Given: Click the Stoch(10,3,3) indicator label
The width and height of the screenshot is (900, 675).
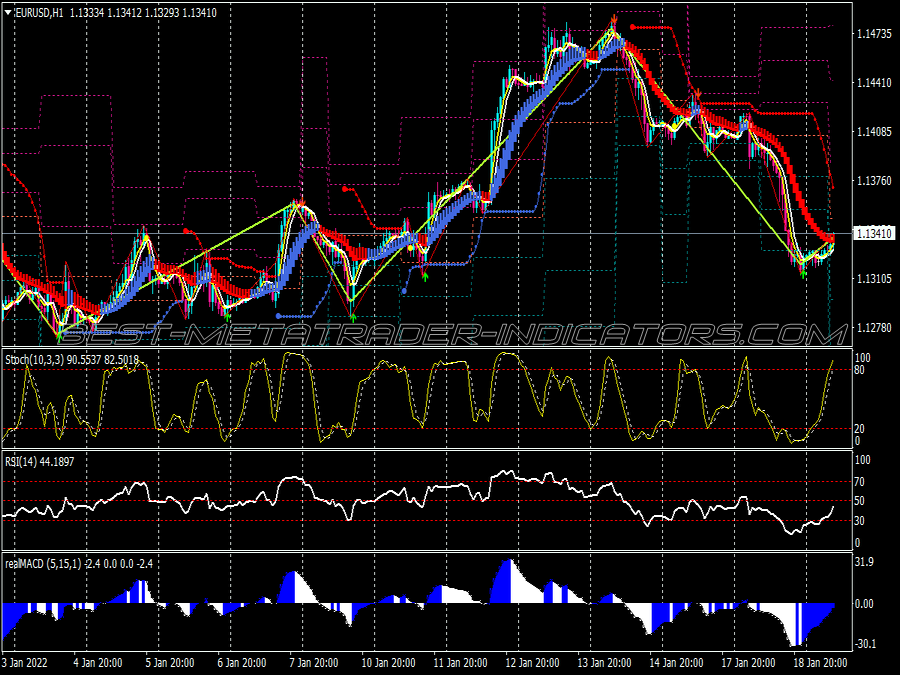Looking at the screenshot, I should coord(34,360).
